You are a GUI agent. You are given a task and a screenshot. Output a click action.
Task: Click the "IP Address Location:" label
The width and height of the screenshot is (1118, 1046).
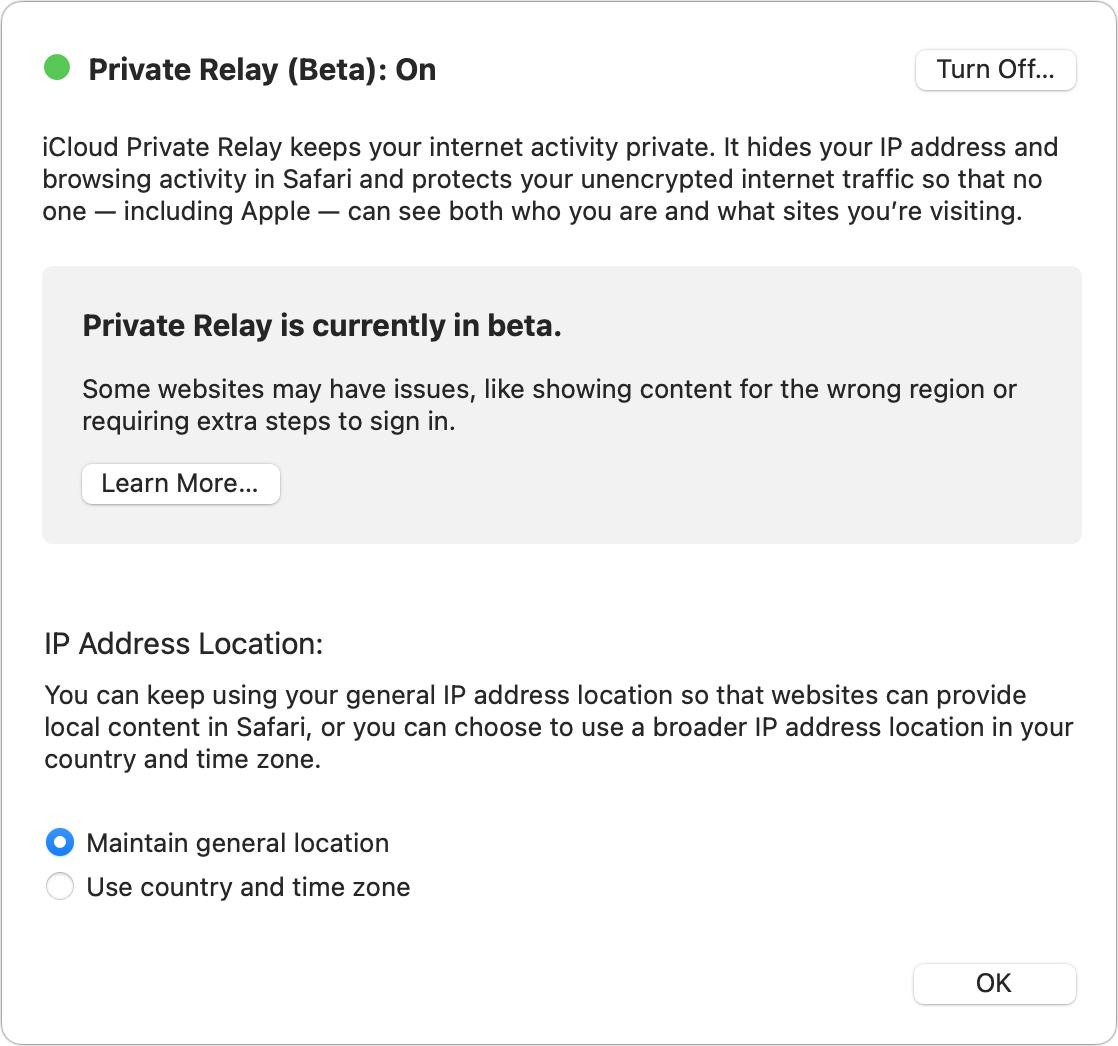click(x=184, y=643)
